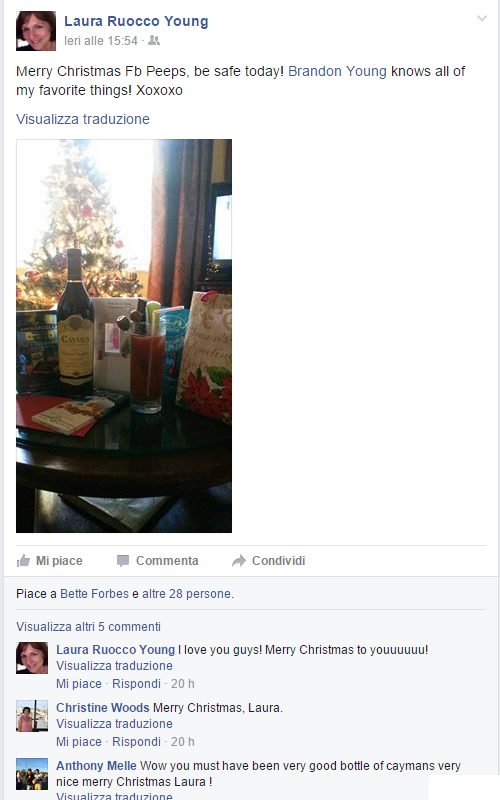Viewport: 500px width, 800px height.
Task: Click Visualizza traduzione under the post text
Action: (83, 119)
